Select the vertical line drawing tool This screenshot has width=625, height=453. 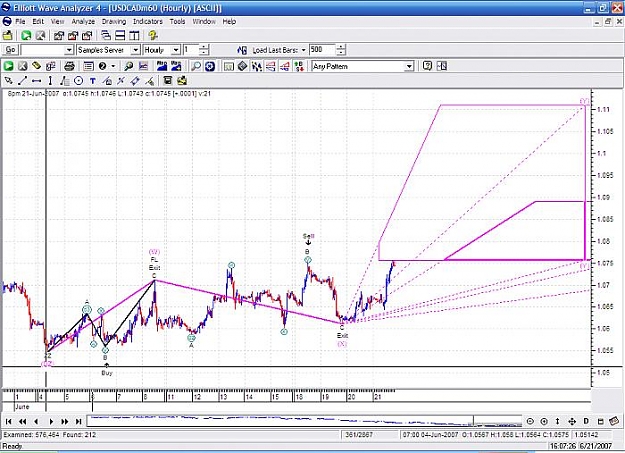pos(50,81)
